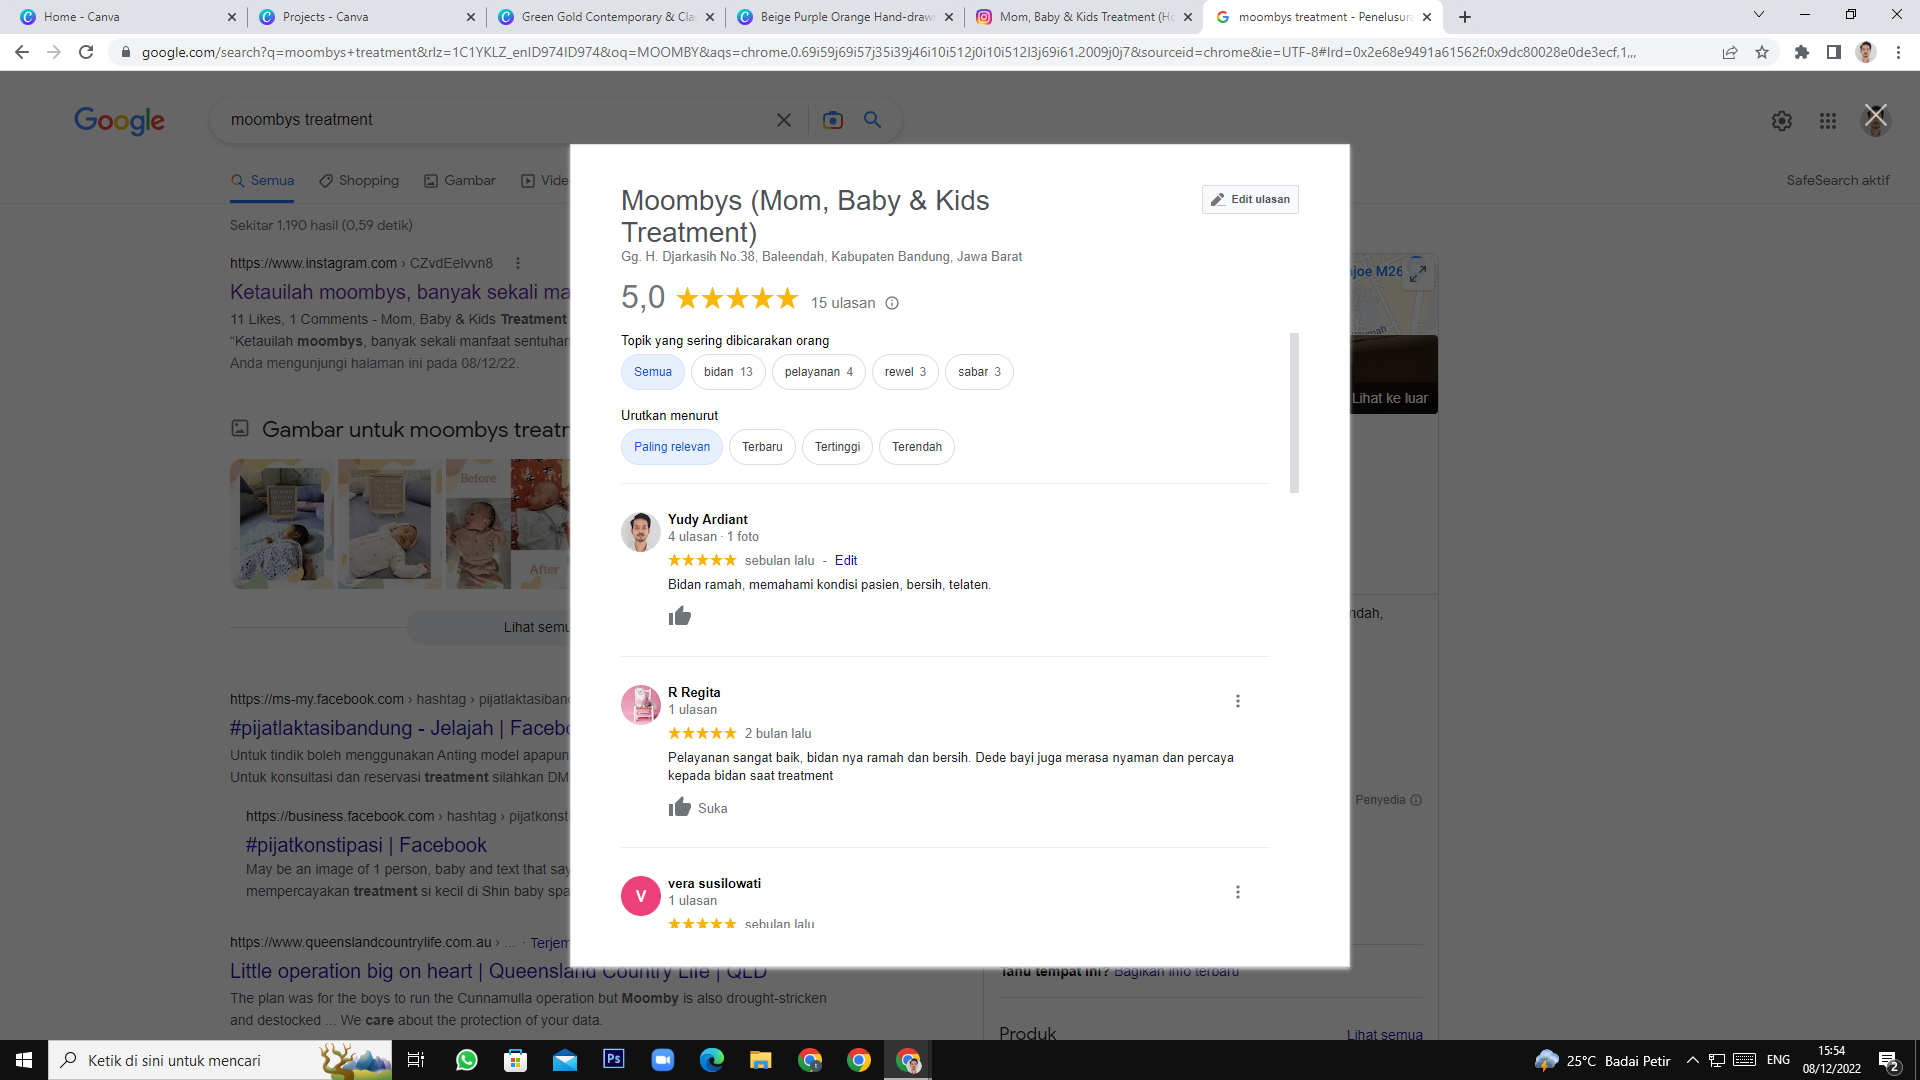The width and height of the screenshot is (1920, 1080).
Task: Click the Edit link on Yudy Ardiant's review
Action: (x=845, y=561)
